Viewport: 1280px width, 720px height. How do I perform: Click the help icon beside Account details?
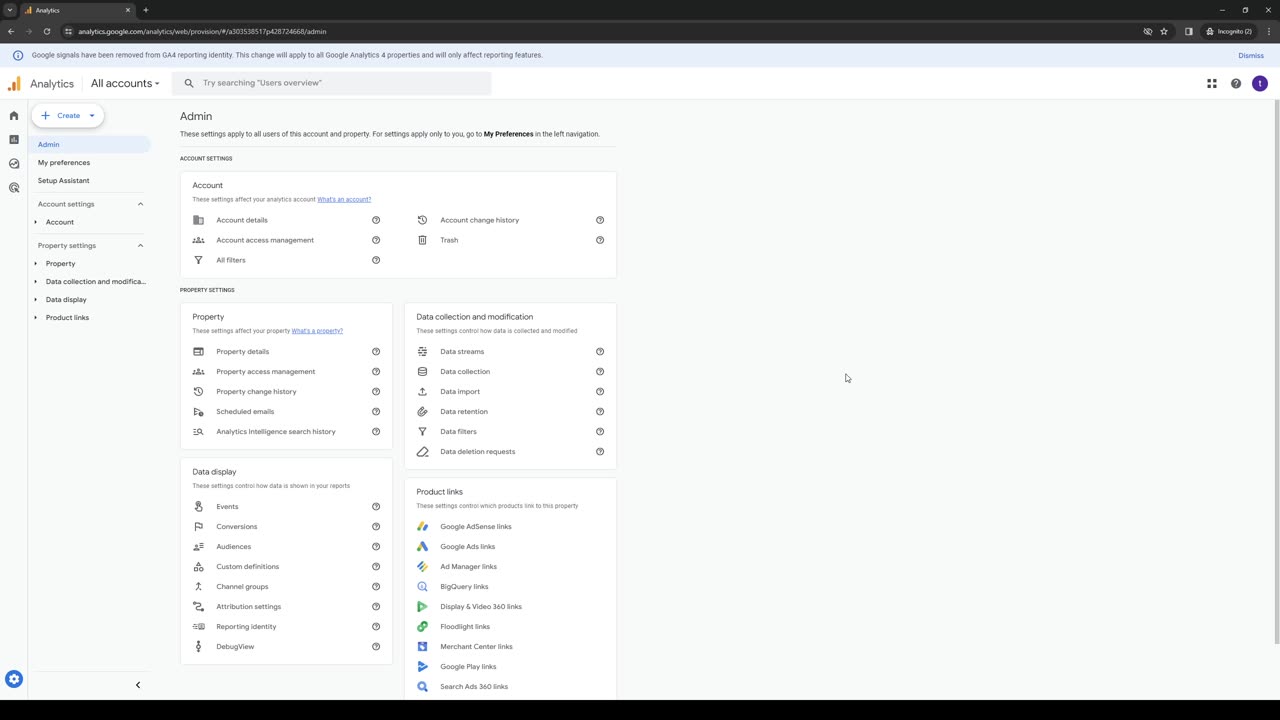pos(376,220)
